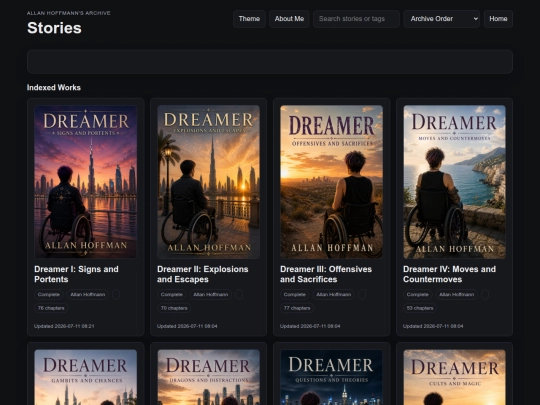This screenshot has height=405, width=540.
Task: Click the Updated 08:21 timestamp on Dreamer I
Action: 64,326
